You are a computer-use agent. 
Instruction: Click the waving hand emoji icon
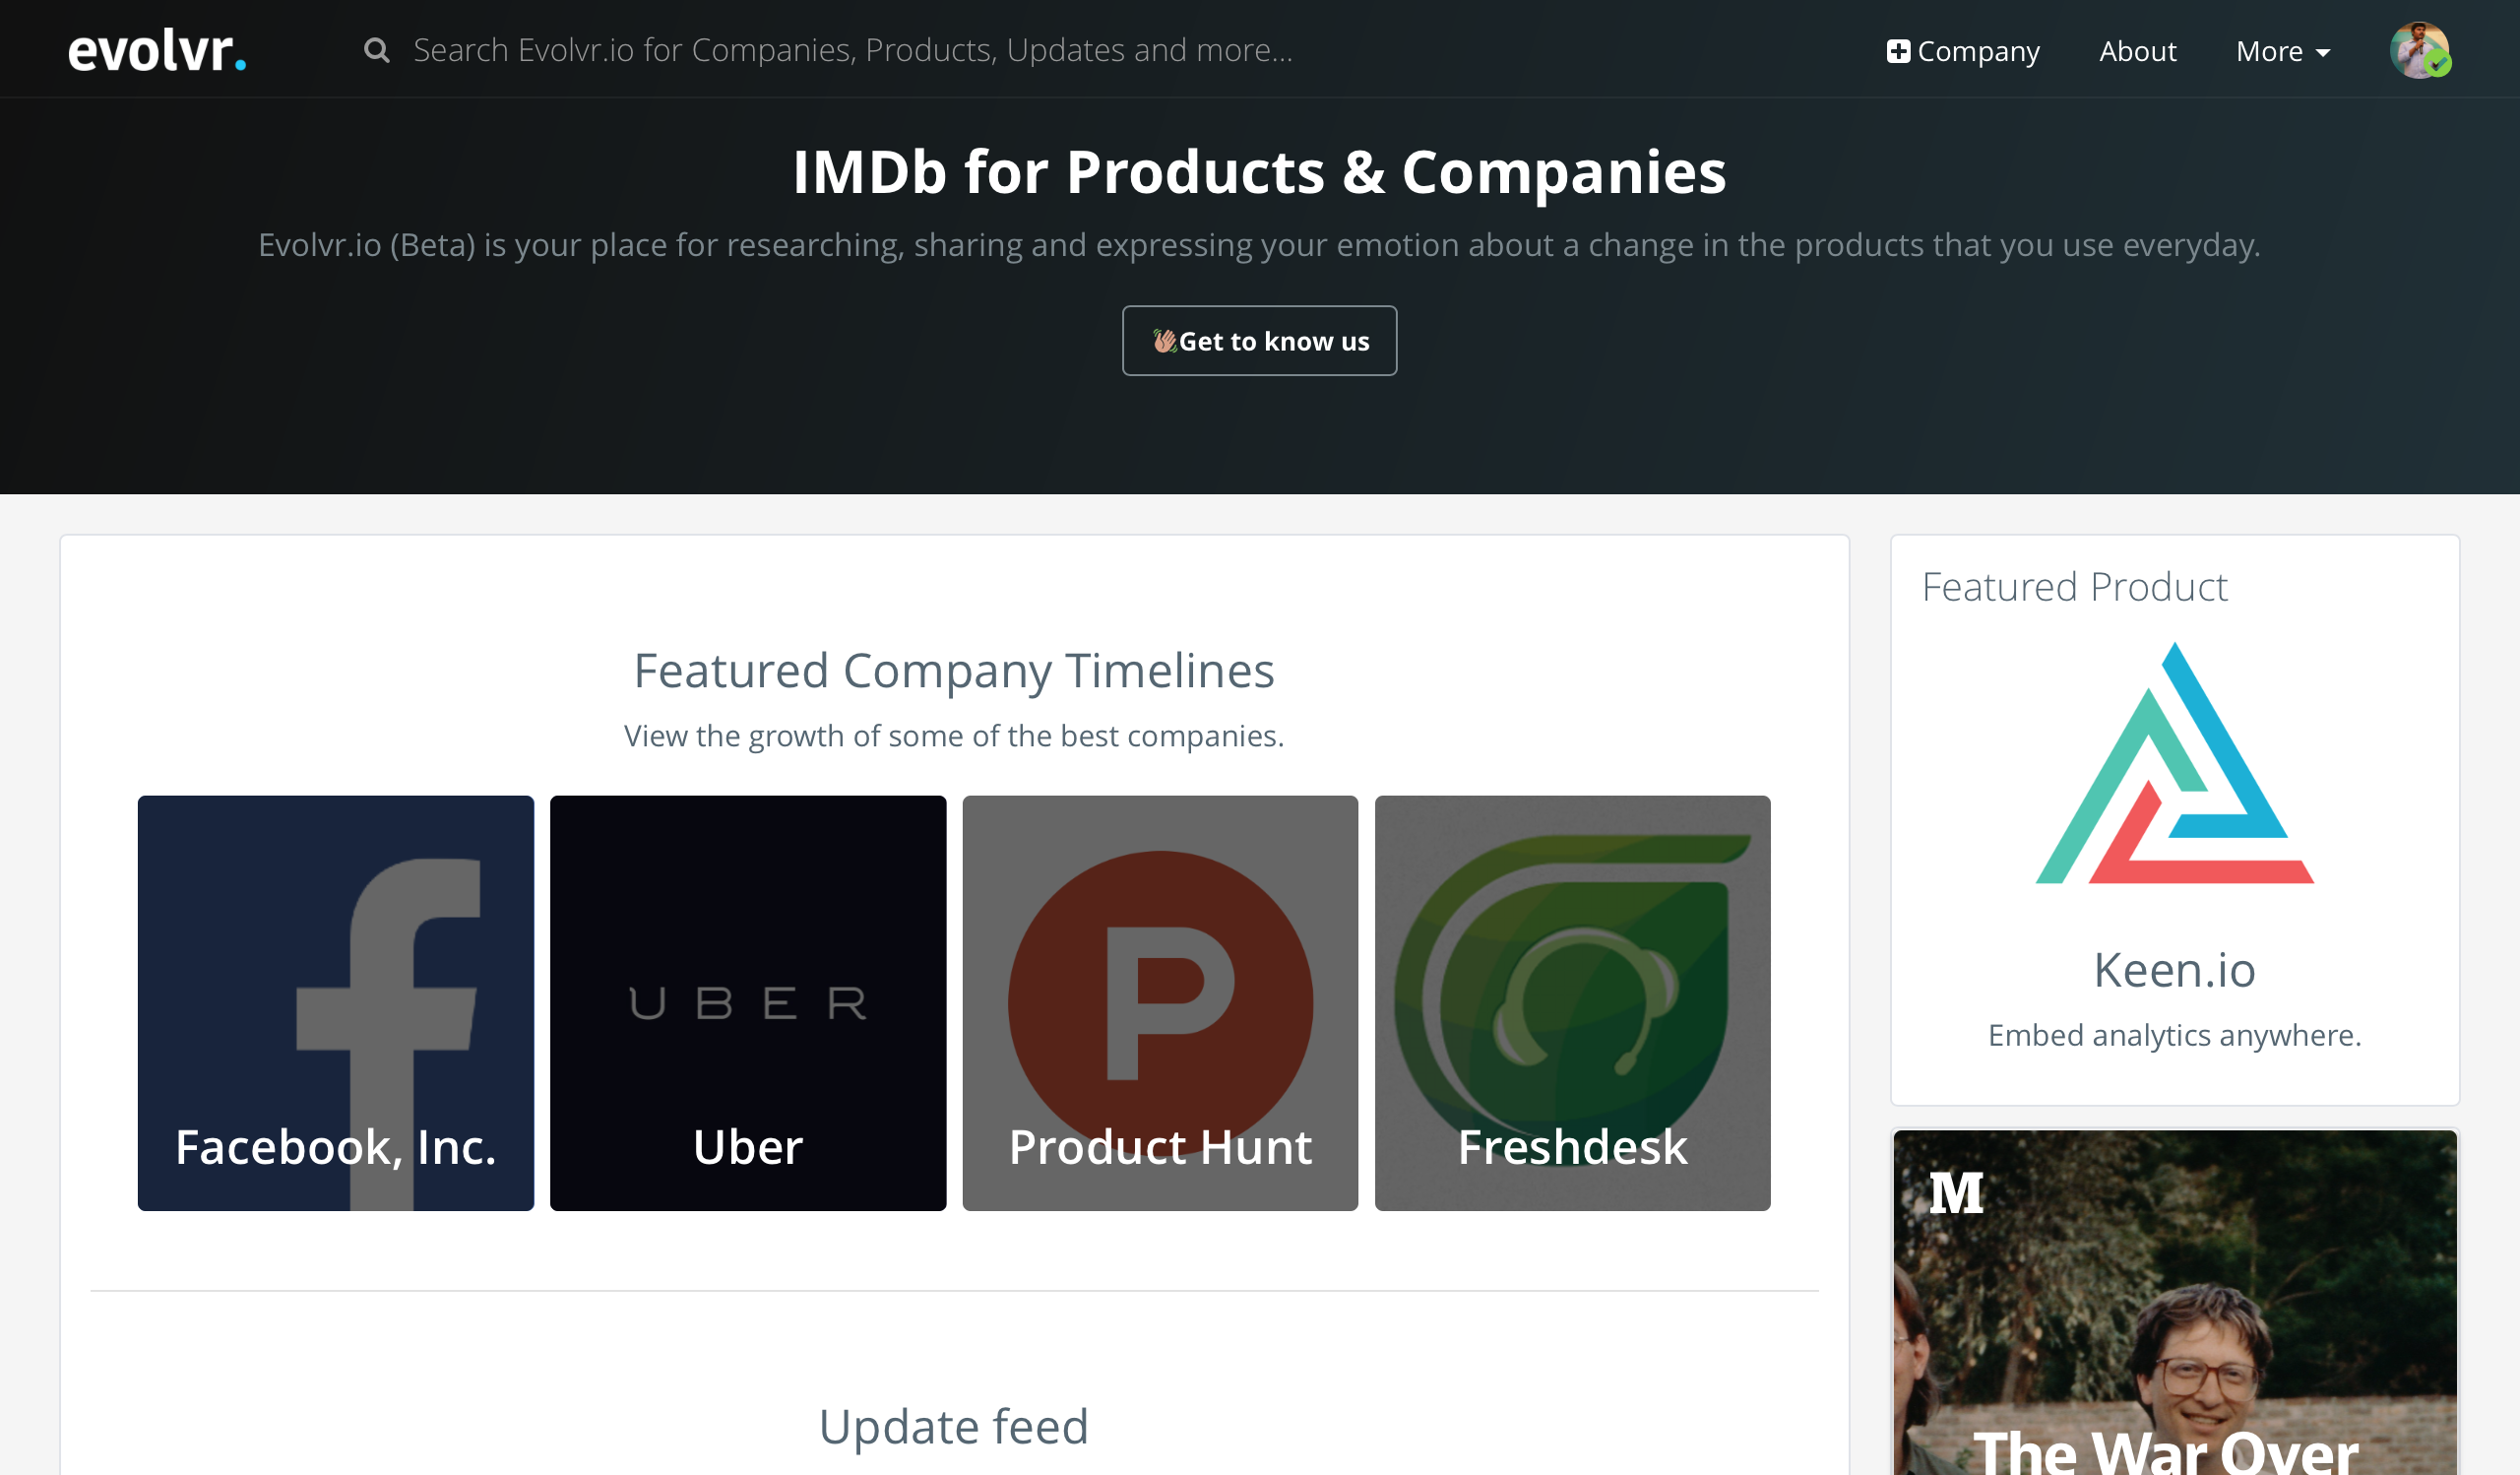click(x=1164, y=341)
